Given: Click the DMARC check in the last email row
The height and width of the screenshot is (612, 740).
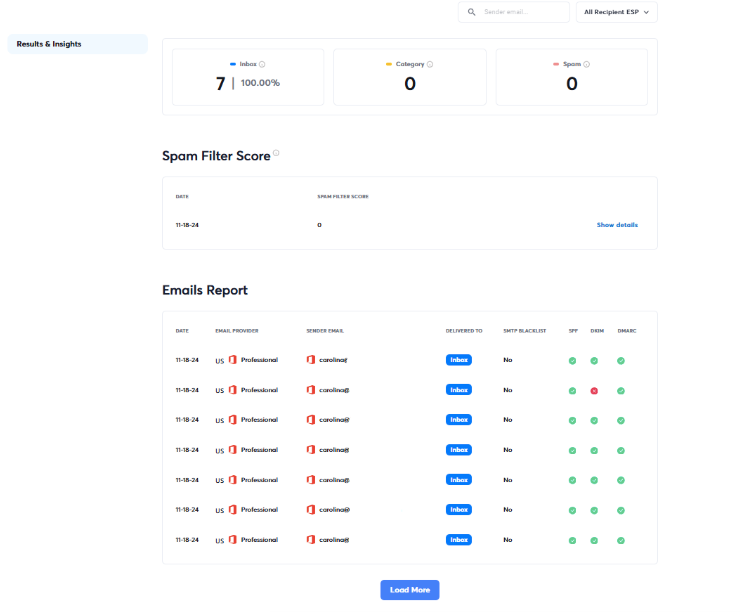Looking at the screenshot, I should (x=621, y=540).
